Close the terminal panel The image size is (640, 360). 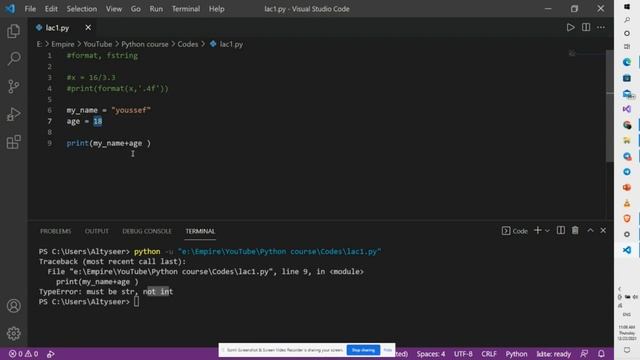point(603,231)
